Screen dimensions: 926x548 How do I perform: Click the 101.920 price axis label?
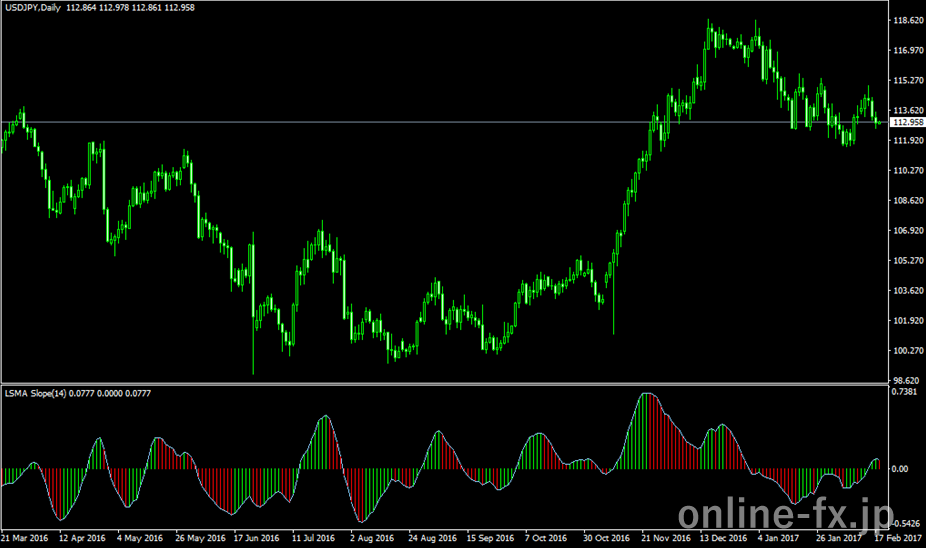(908, 321)
